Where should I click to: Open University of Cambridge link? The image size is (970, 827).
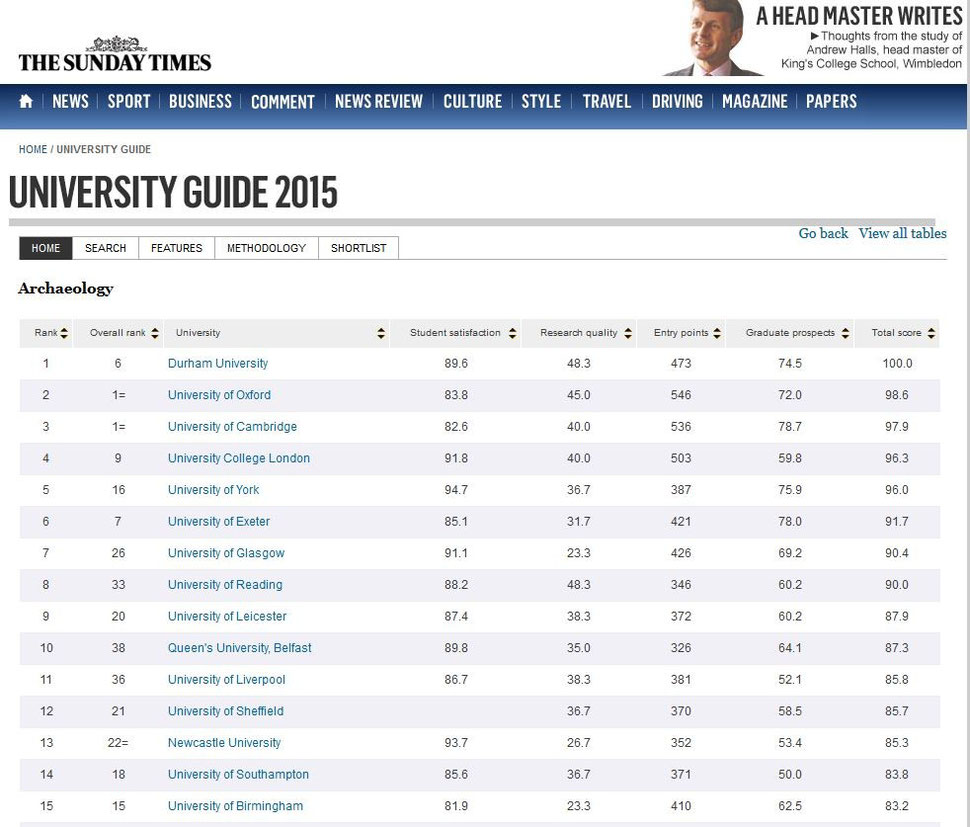pyautogui.click(x=232, y=426)
